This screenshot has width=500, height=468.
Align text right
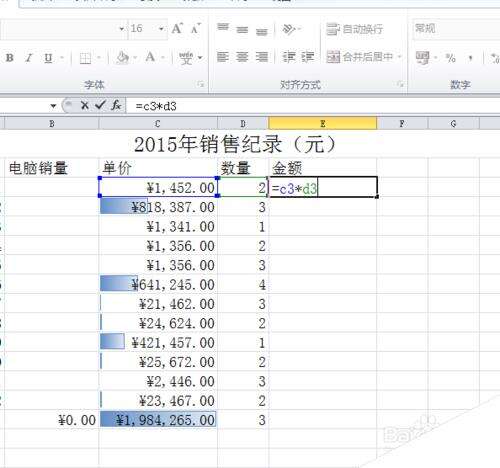262,57
